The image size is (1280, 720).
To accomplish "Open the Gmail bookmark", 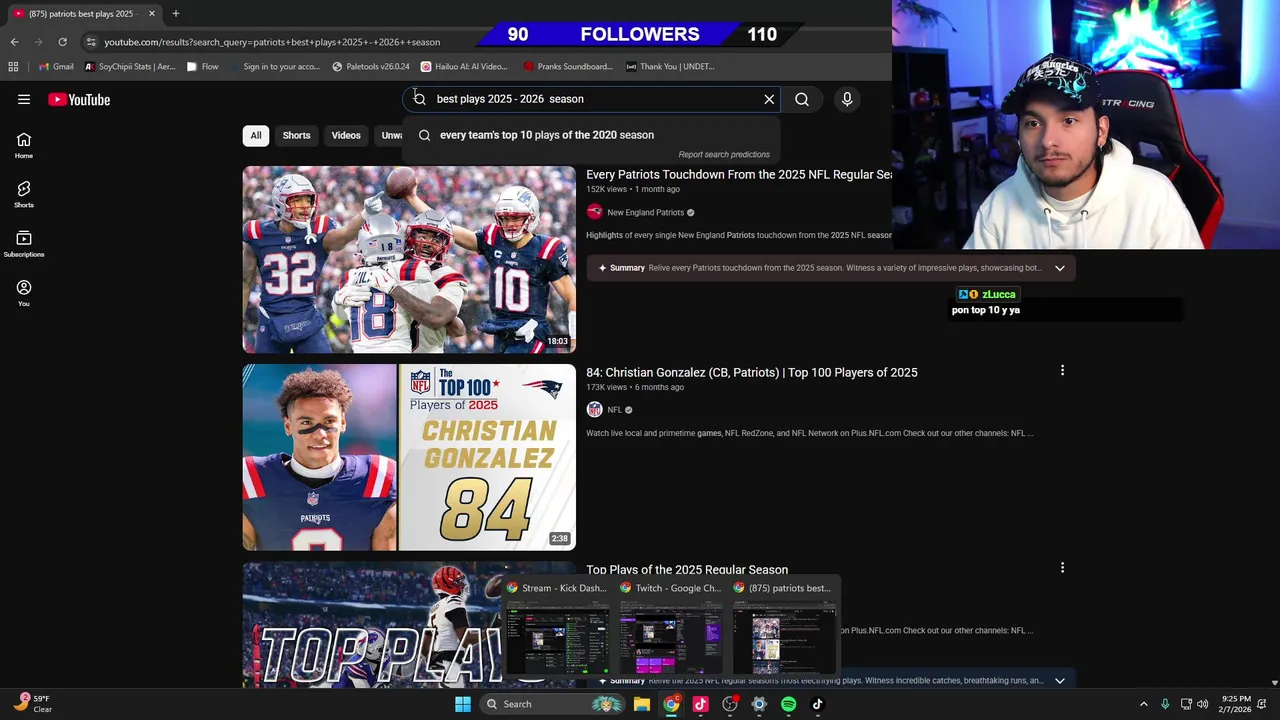I will tap(56, 67).
